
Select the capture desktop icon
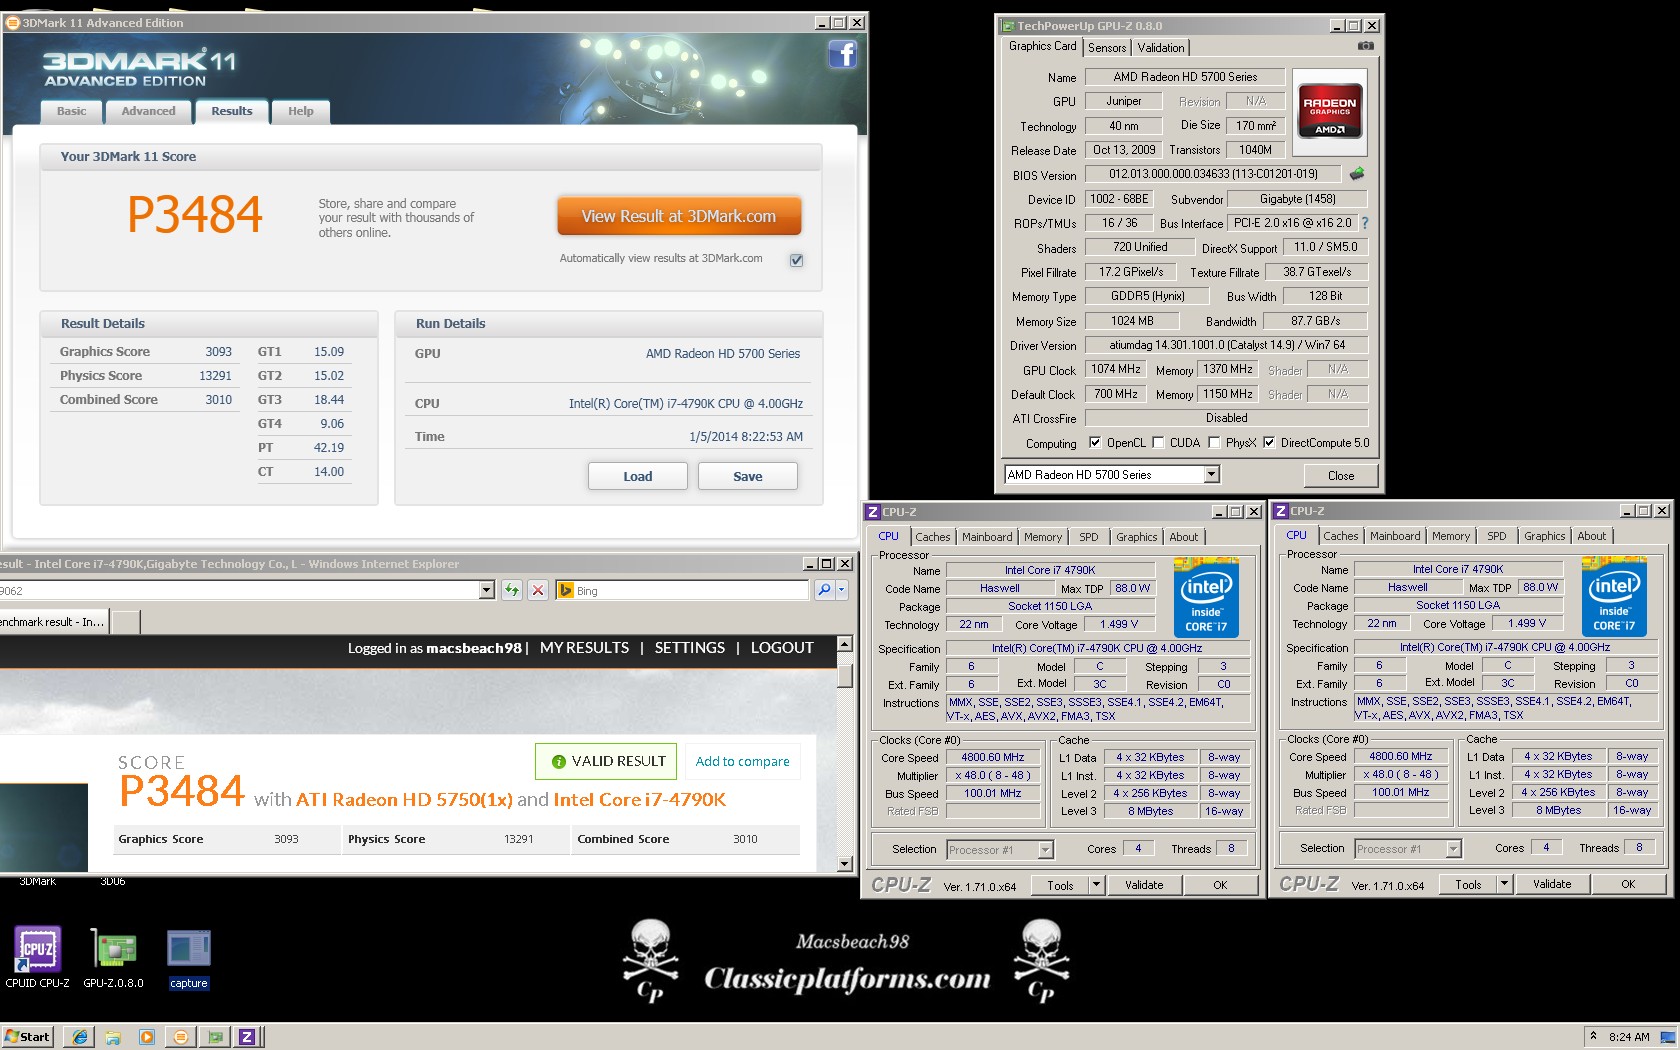(188, 956)
